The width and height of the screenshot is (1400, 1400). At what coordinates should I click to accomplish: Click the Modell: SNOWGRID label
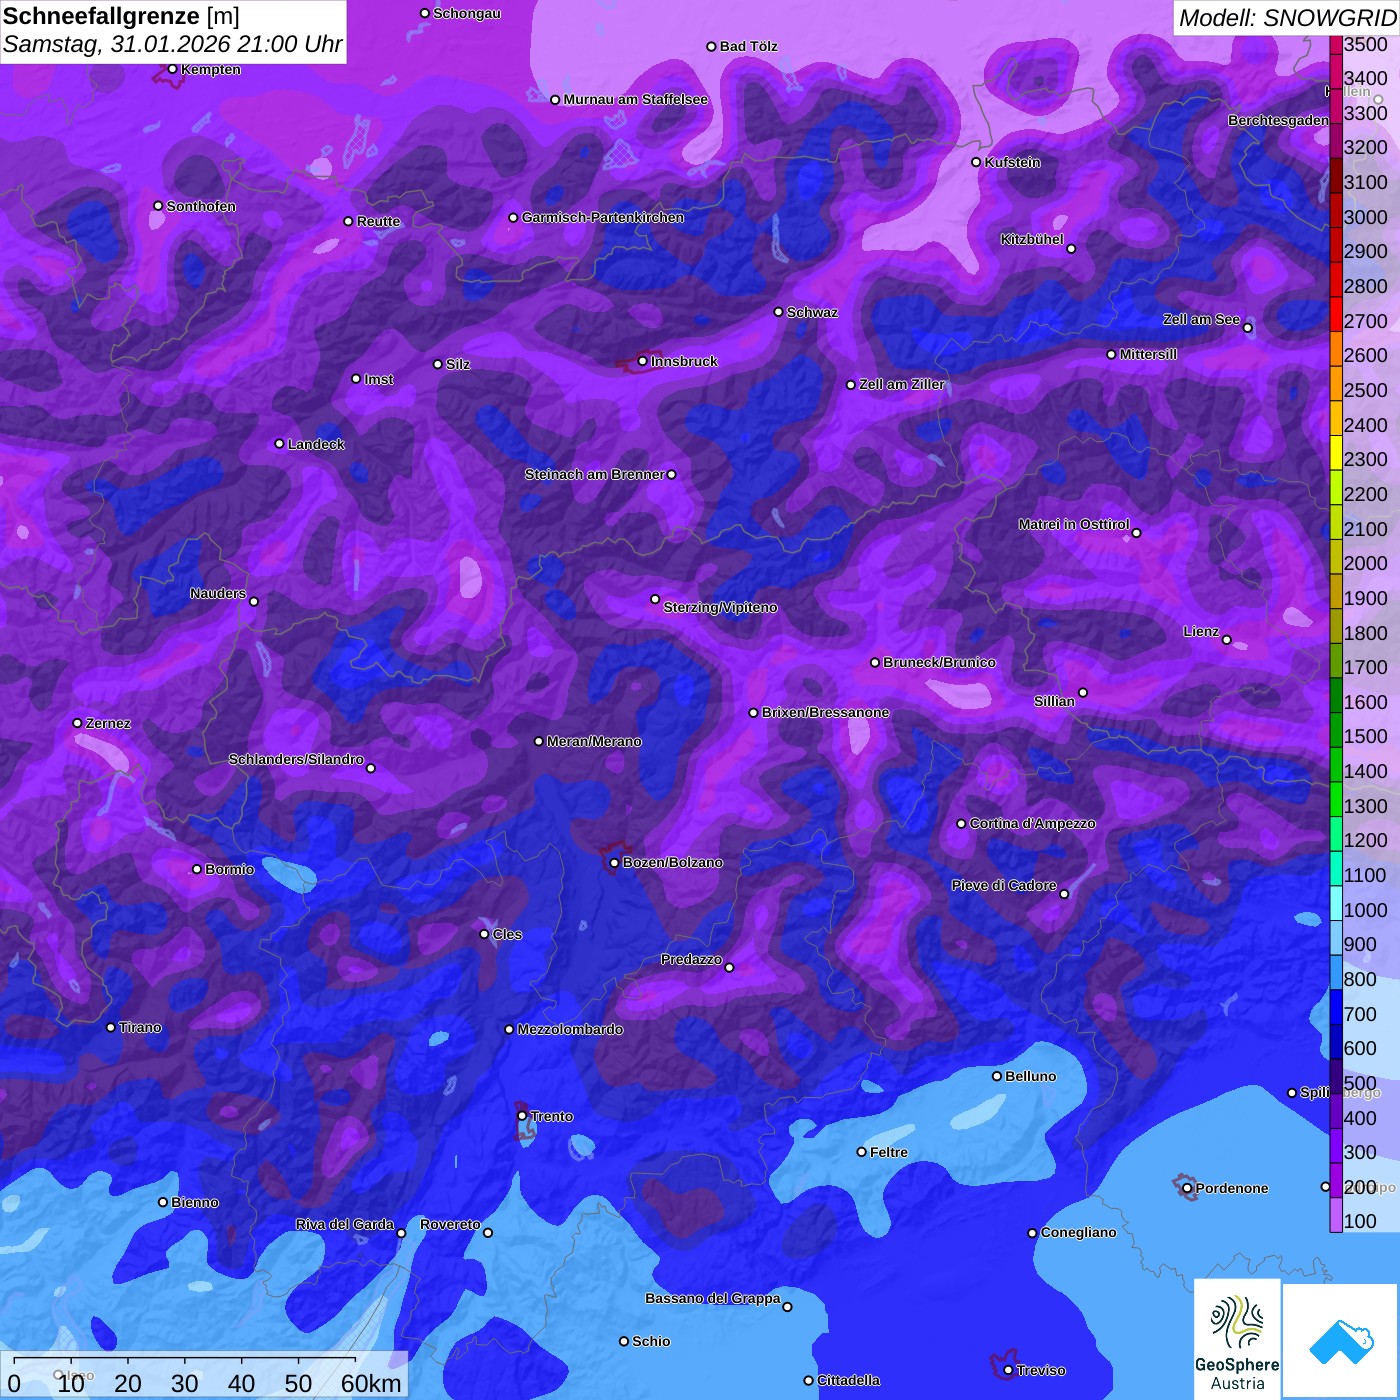[1287, 17]
